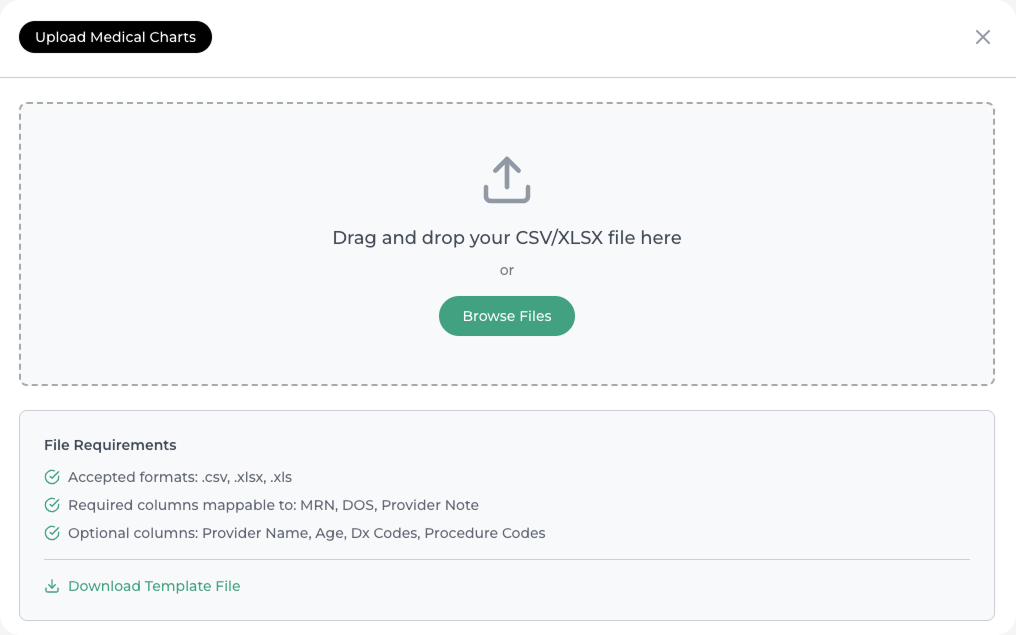The width and height of the screenshot is (1016, 635).
Task: Click the divider above Download Template File
Action: 507,559
